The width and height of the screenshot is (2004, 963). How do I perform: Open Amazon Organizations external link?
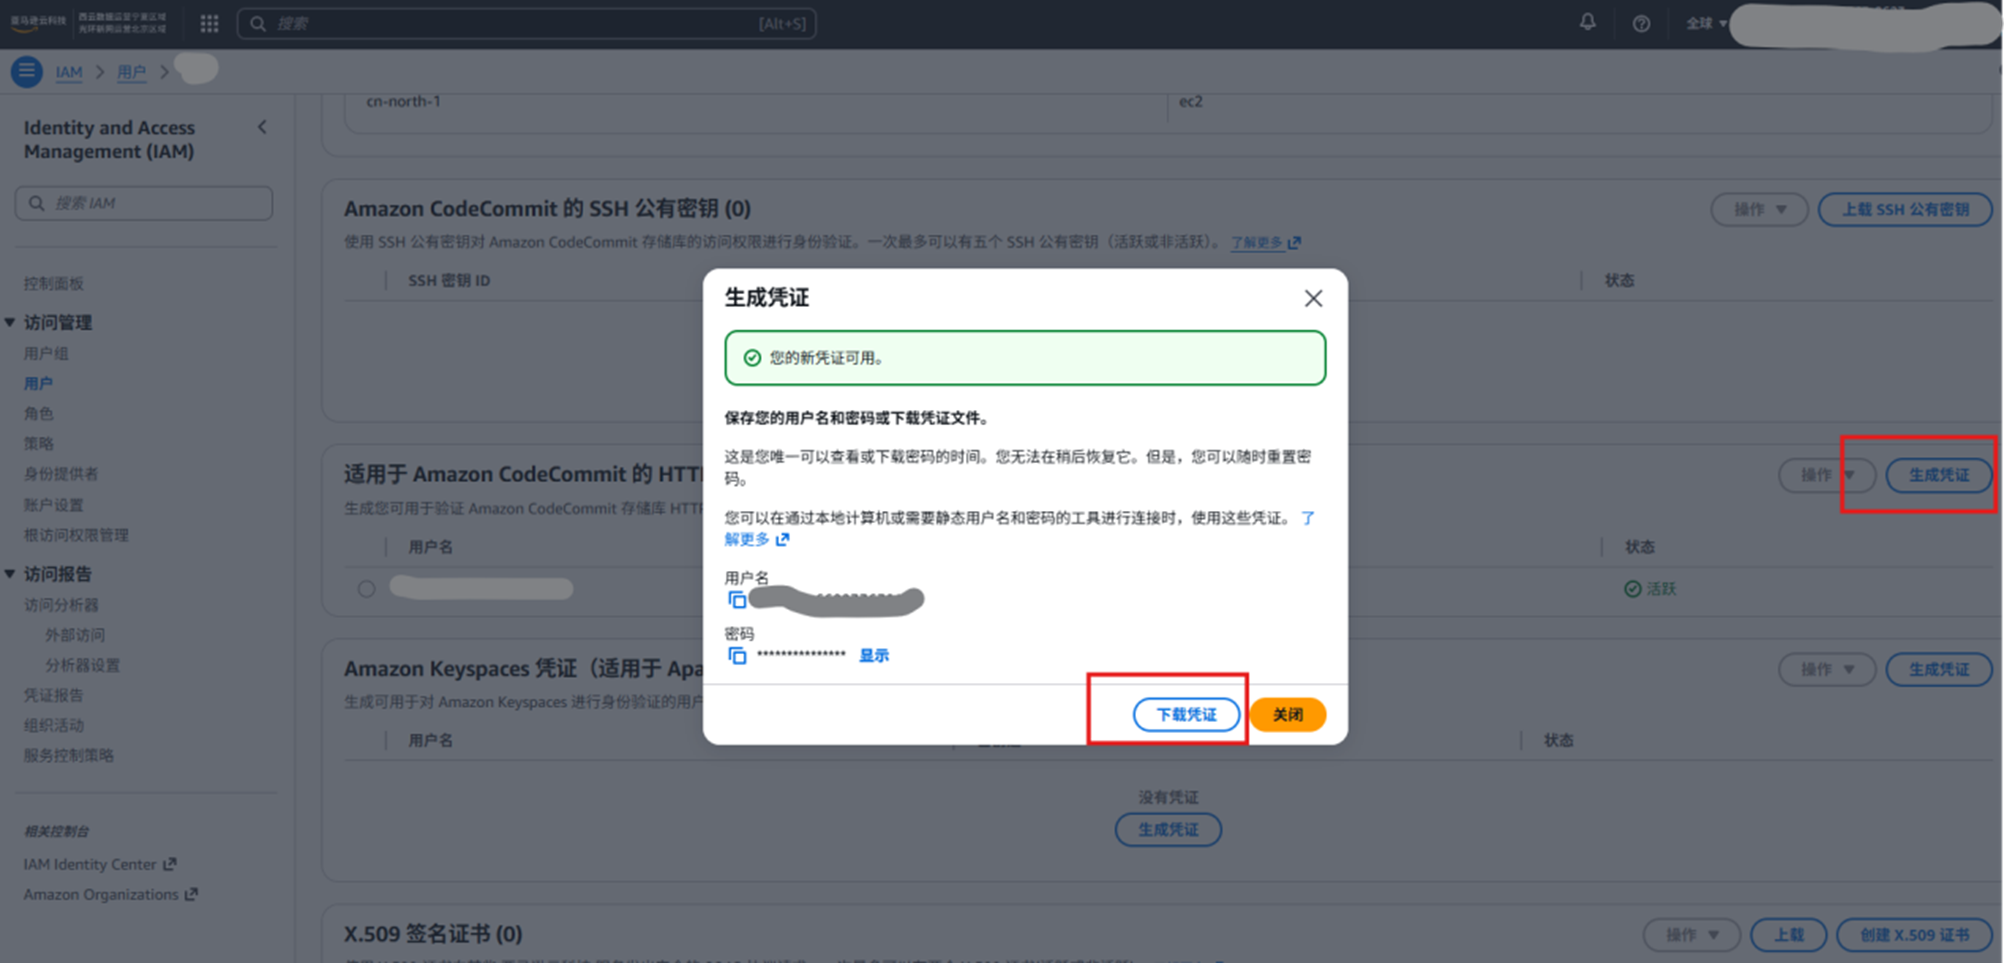click(111, 894)
